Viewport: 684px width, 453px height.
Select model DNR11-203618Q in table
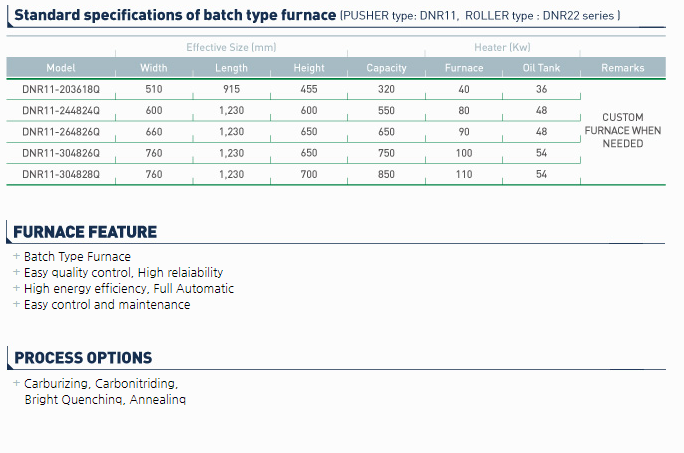(x=61, y=89)
